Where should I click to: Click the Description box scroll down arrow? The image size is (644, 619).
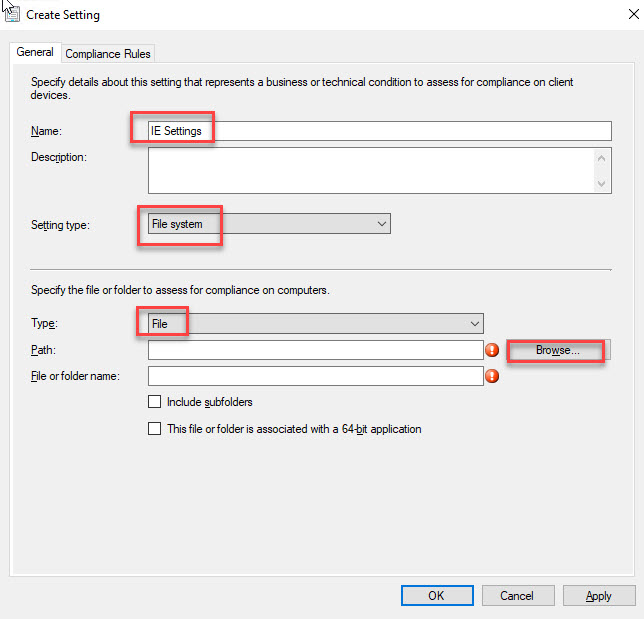click(x=602, y=183)
